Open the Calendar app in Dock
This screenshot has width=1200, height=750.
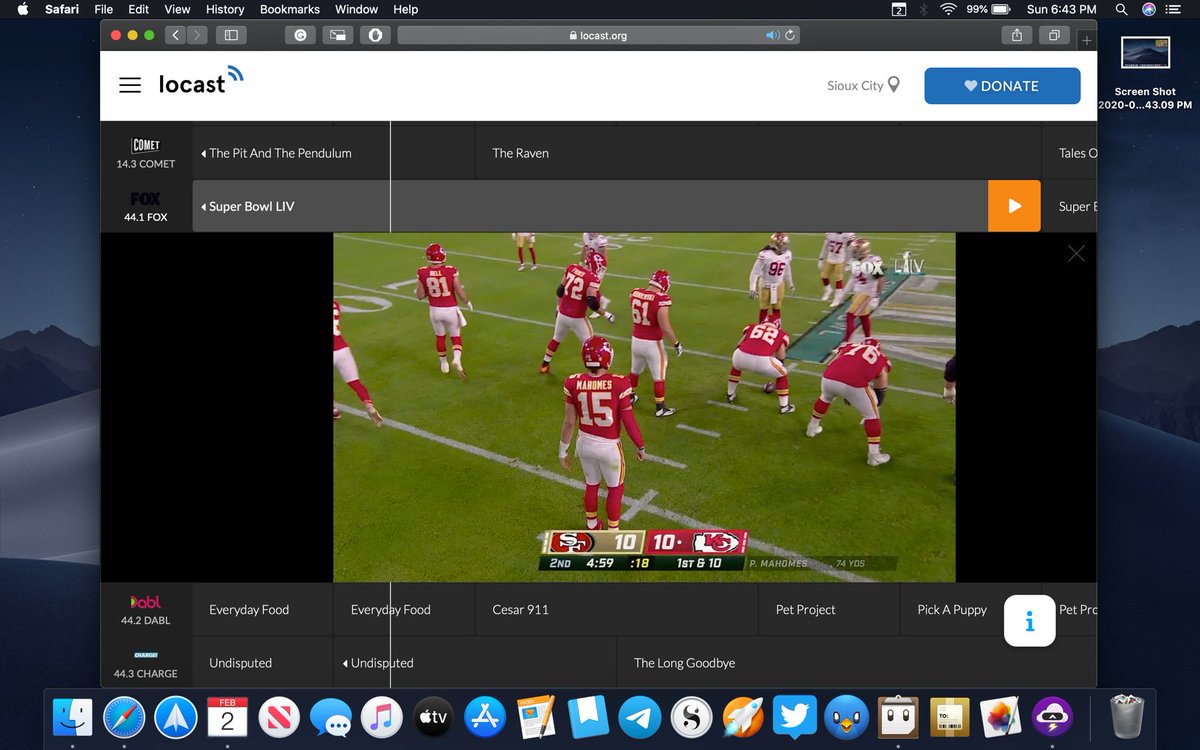point(227,717)
